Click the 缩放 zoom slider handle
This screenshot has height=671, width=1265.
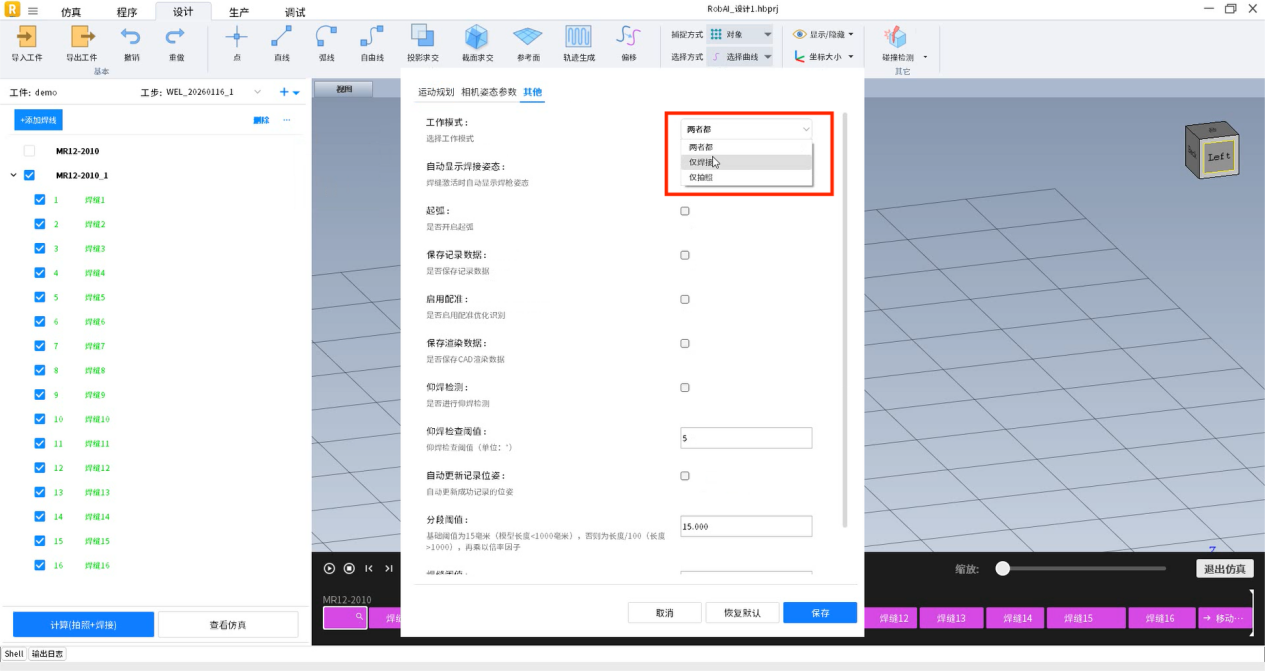pos(1002,568)
